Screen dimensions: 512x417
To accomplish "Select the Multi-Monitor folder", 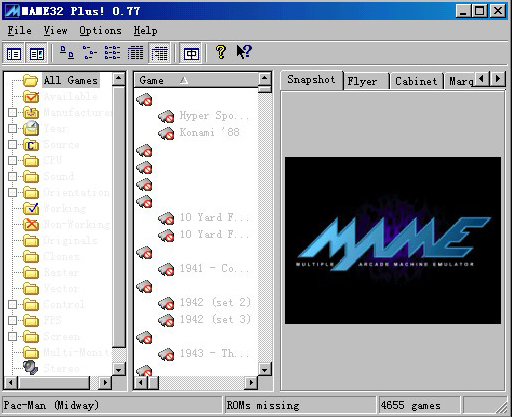I will (67, 352).
